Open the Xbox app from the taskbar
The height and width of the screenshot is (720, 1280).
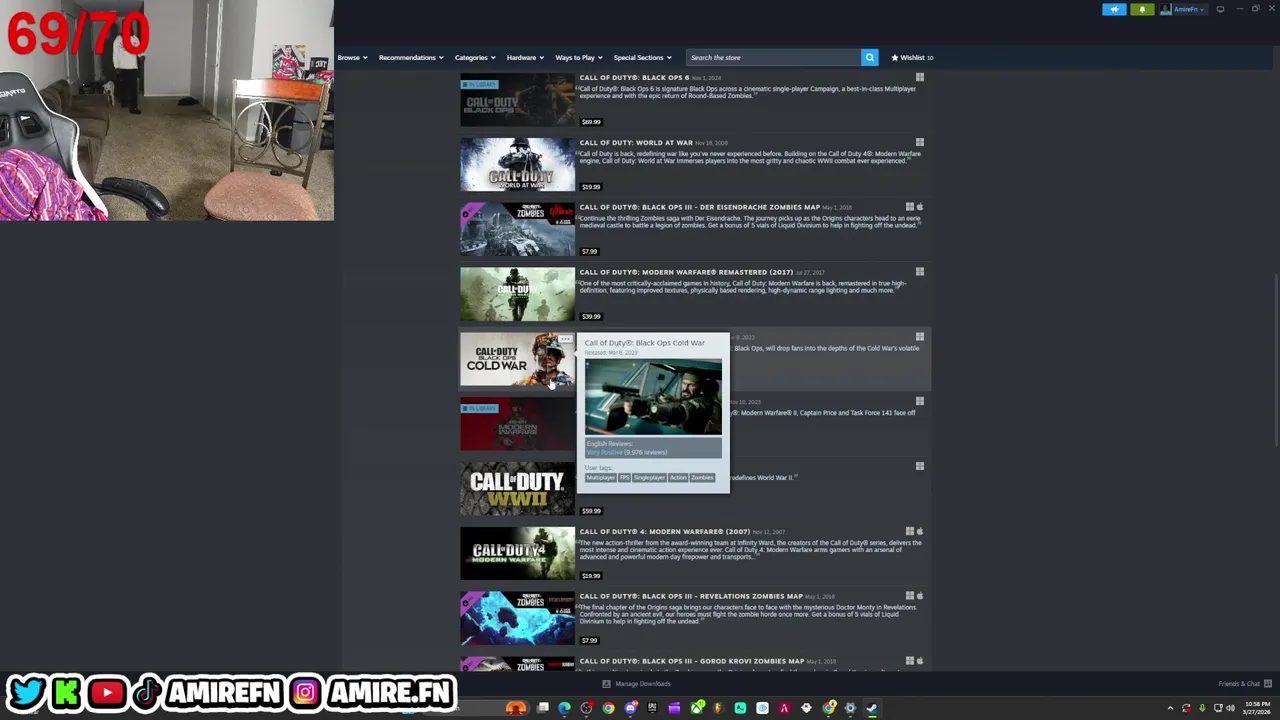pyautogui.click(x=696, y=708)
